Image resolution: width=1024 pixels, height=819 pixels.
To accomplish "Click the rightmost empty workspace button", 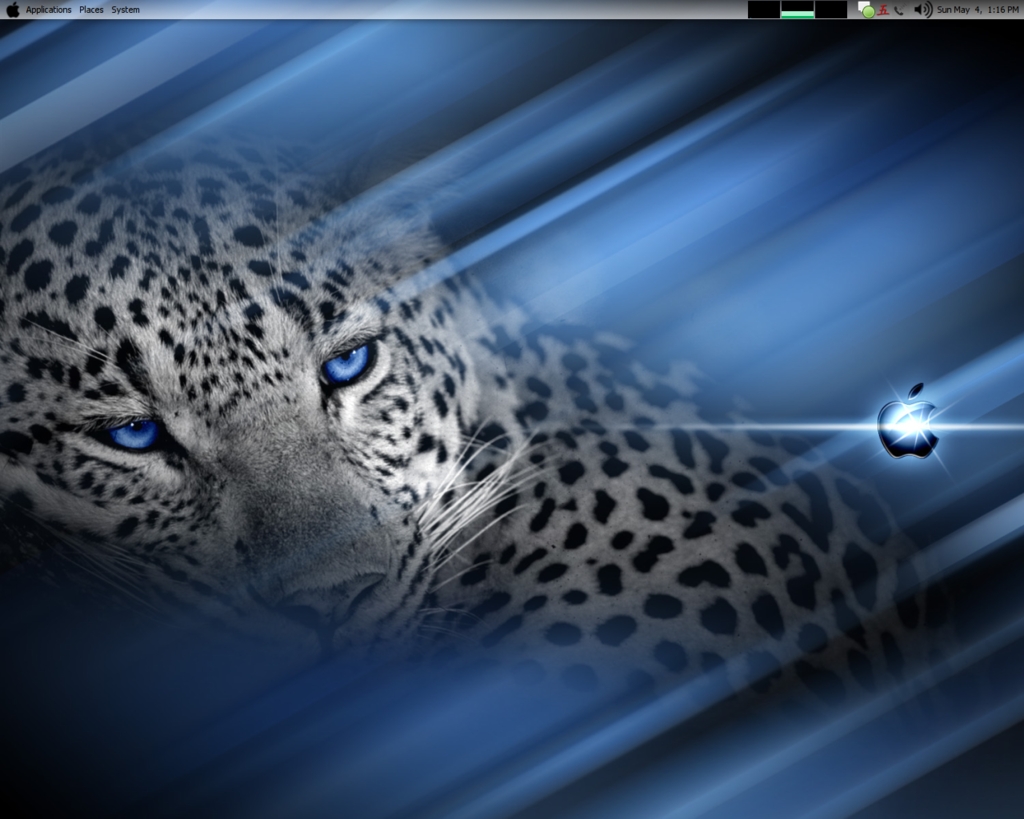I will (832, 9).
